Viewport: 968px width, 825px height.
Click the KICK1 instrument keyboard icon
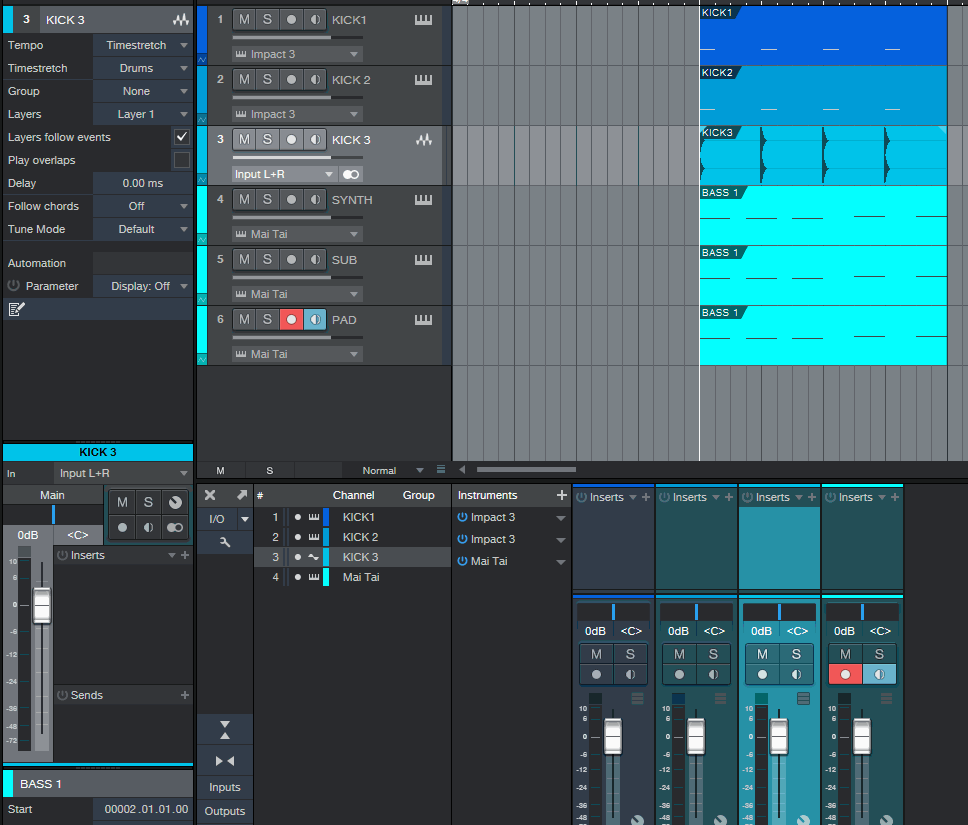[424, 20]
